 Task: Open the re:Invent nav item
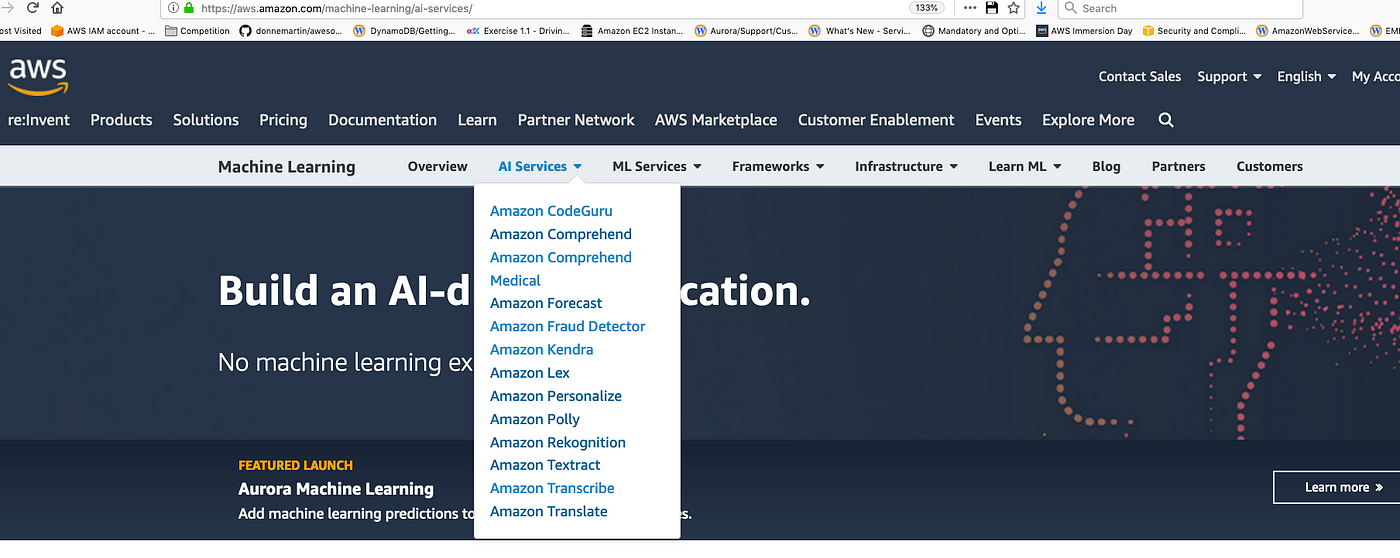pyautogui.click(x=38, y=120)
